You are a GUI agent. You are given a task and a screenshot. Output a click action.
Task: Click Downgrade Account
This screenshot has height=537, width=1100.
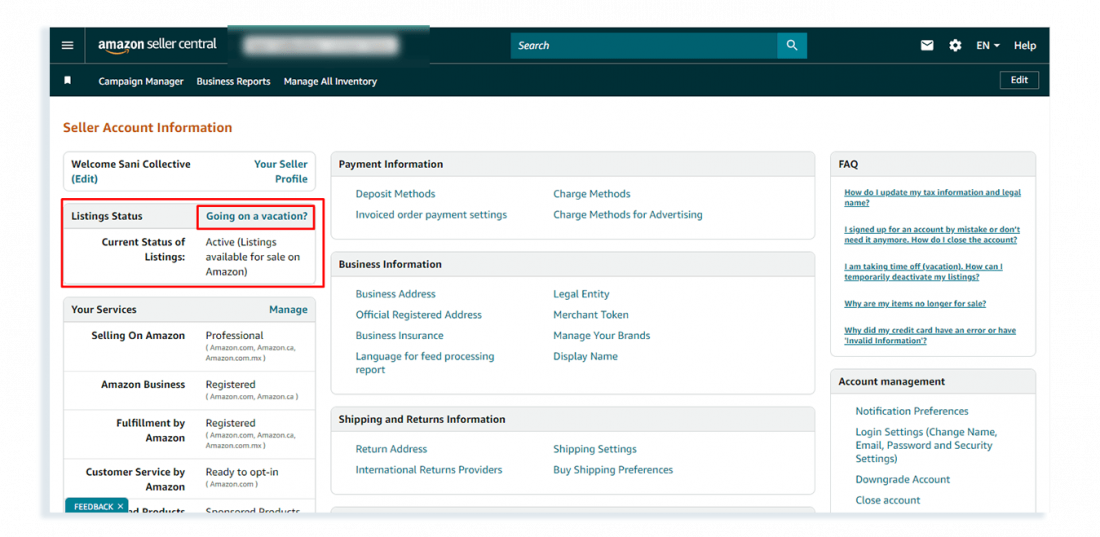click(x=902, y=479)
